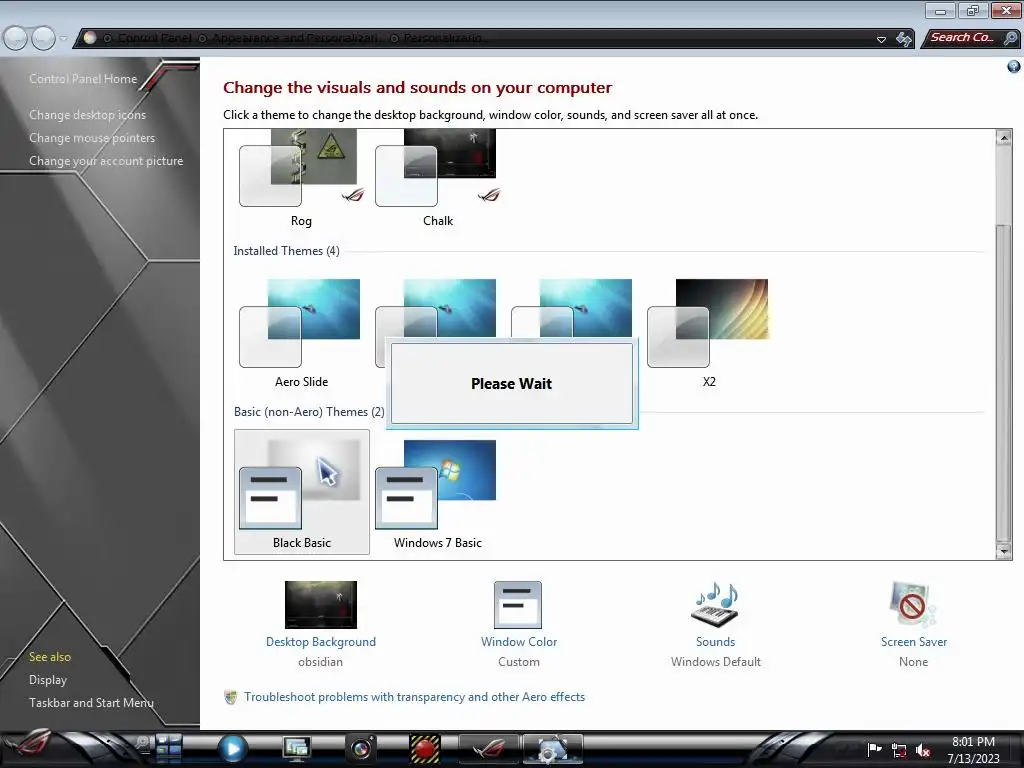Open Change mouse pointers
The image size is (1024, 768).
click(92, 138)
